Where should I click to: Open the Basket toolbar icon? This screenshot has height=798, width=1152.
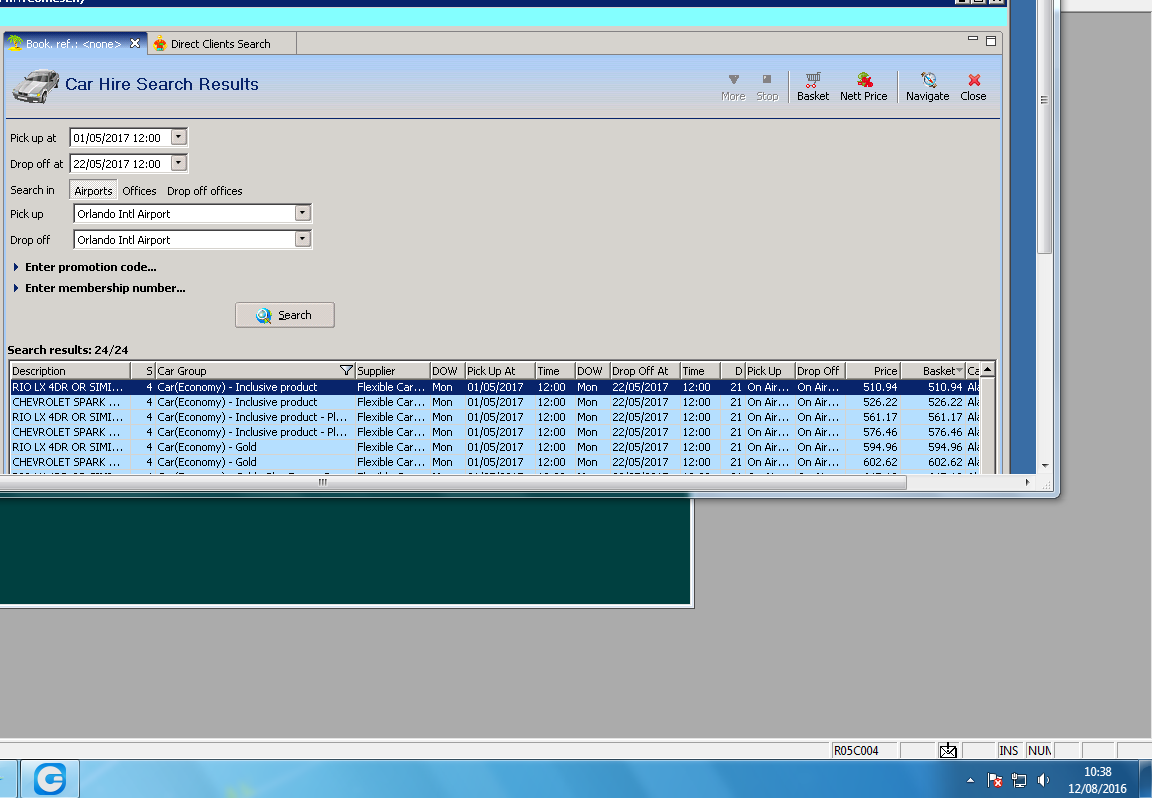click(x=812, y=86)
